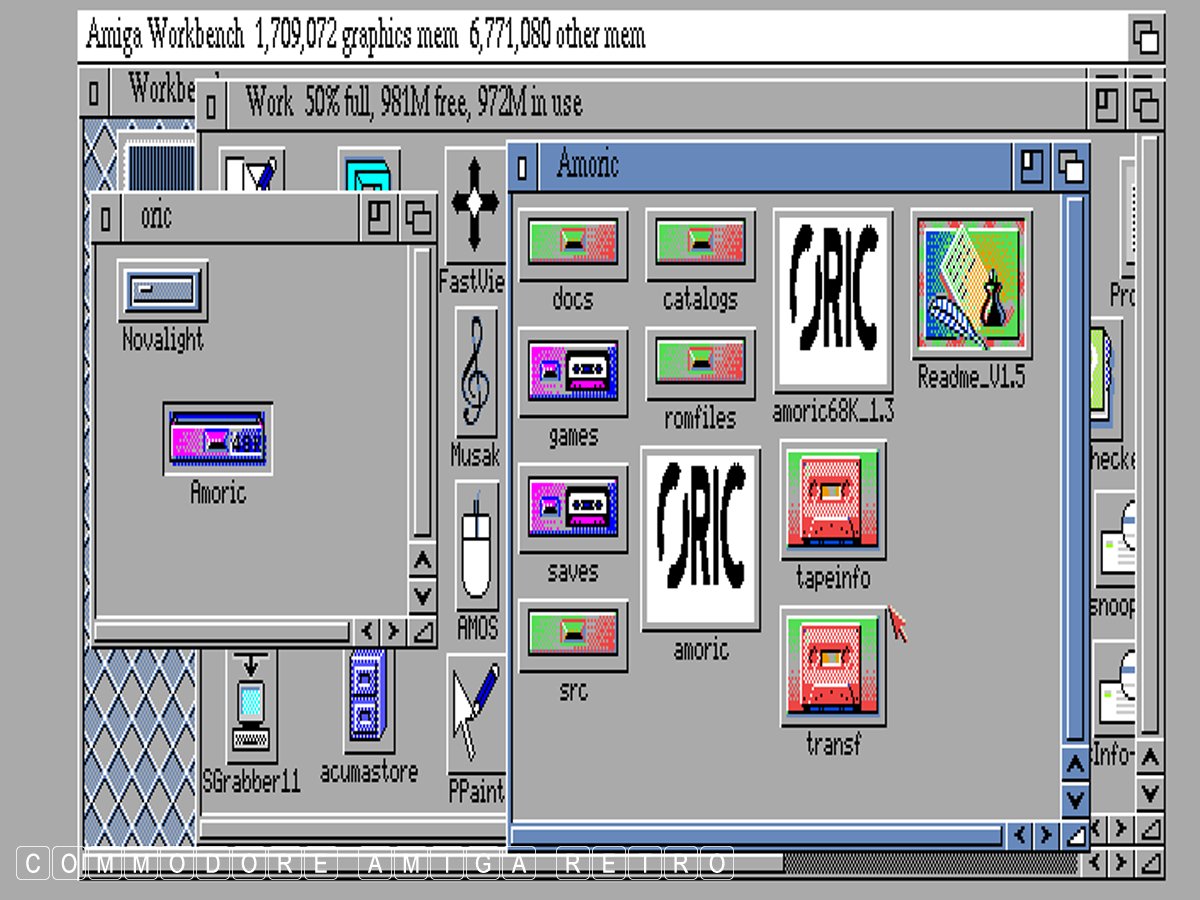Select the tapeinfo tool icon
The width and height of the screenshot is (1200, 900).
tap(833, 500)
